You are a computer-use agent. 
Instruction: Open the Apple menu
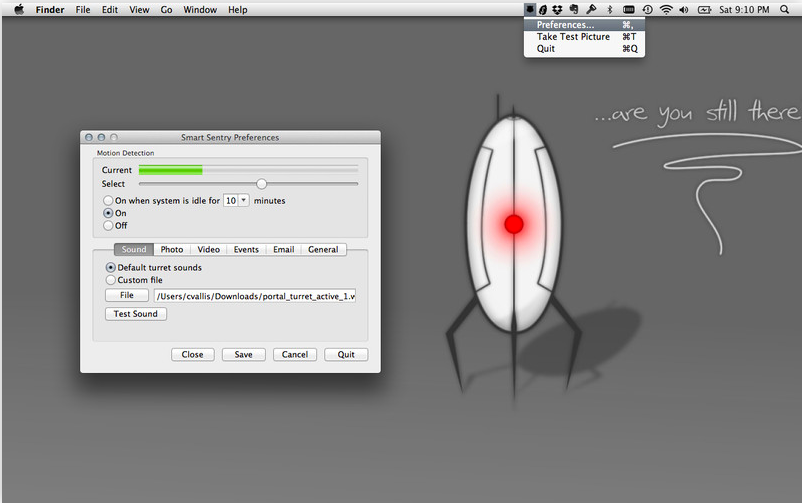(18, 9)
